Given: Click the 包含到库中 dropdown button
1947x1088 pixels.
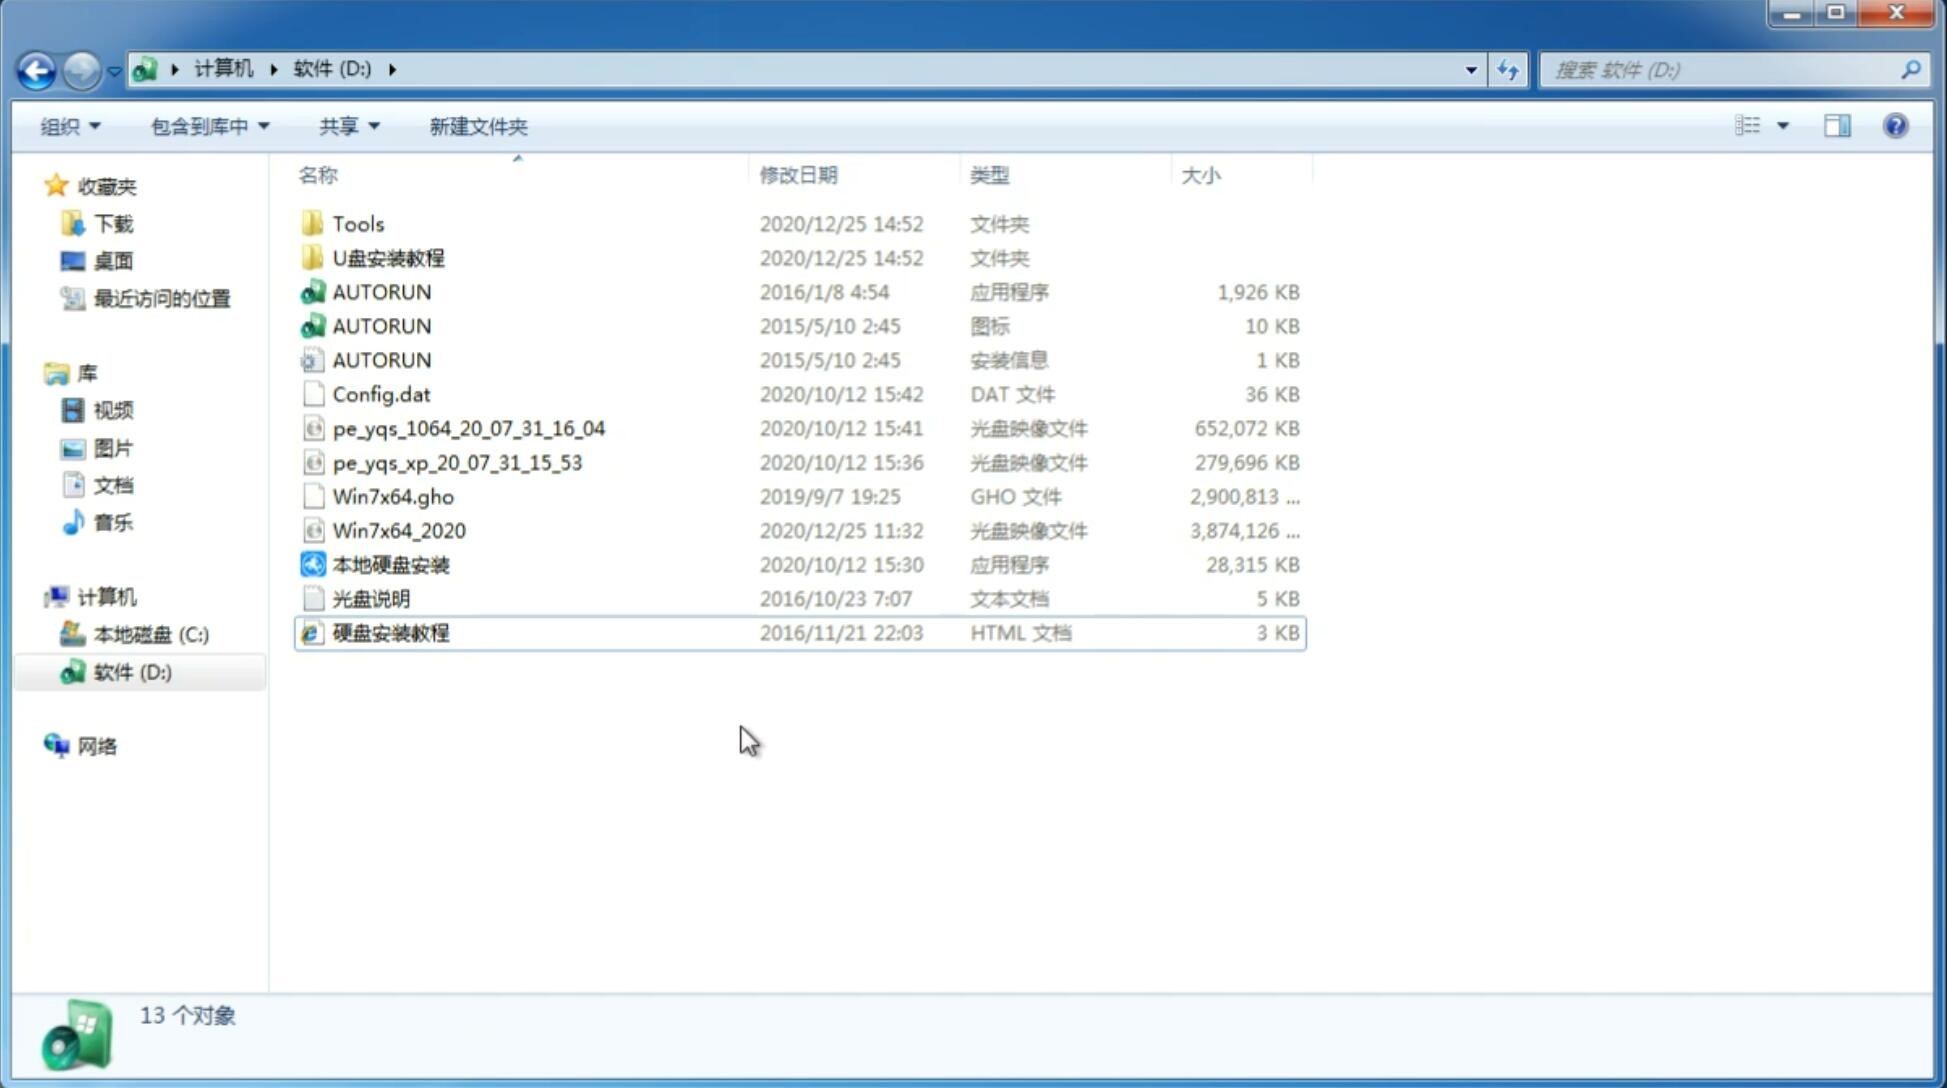Looking at the screenshot, I should (x=209, y=126).
